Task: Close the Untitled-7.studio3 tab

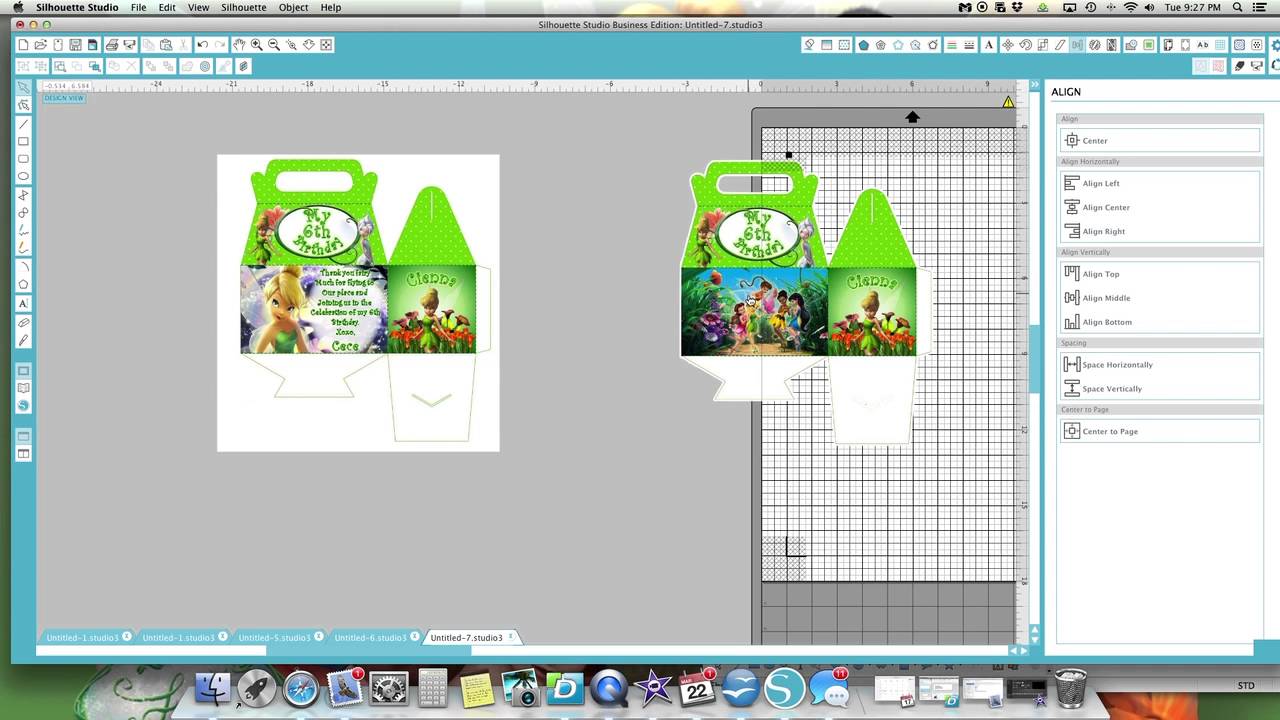Action: point(511,636)
